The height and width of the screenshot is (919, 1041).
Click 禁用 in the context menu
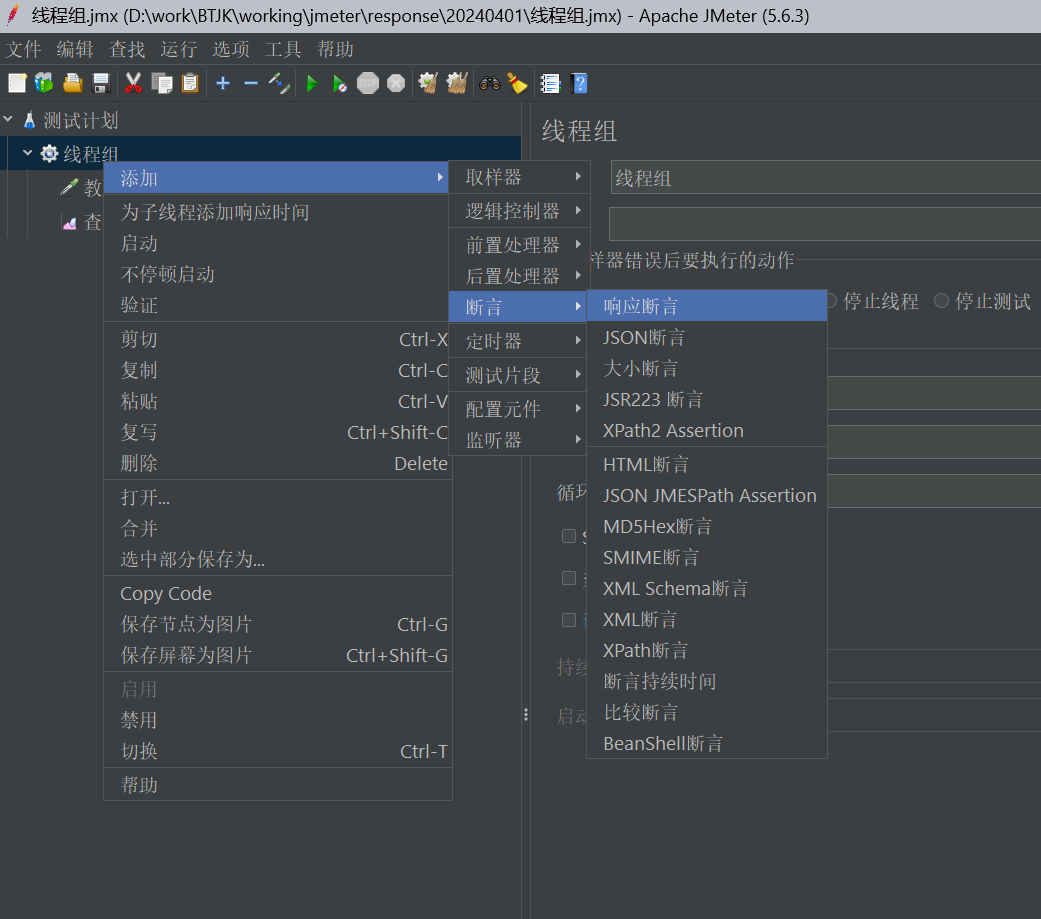[139, 720]
